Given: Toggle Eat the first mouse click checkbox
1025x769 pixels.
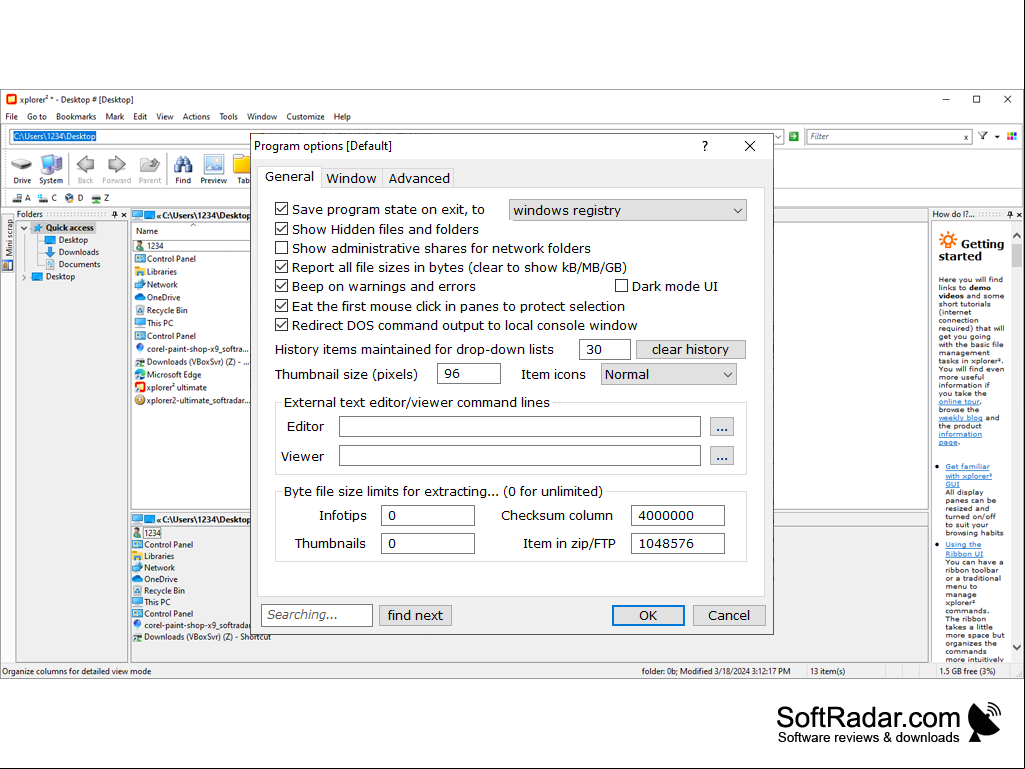Looking at the screenshot, I should click(x=282, y=306).
